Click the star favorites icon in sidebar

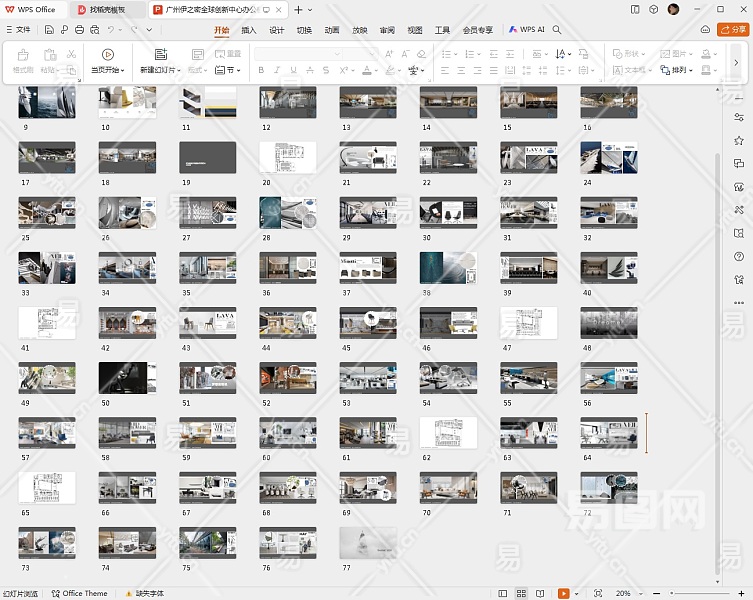739,140
